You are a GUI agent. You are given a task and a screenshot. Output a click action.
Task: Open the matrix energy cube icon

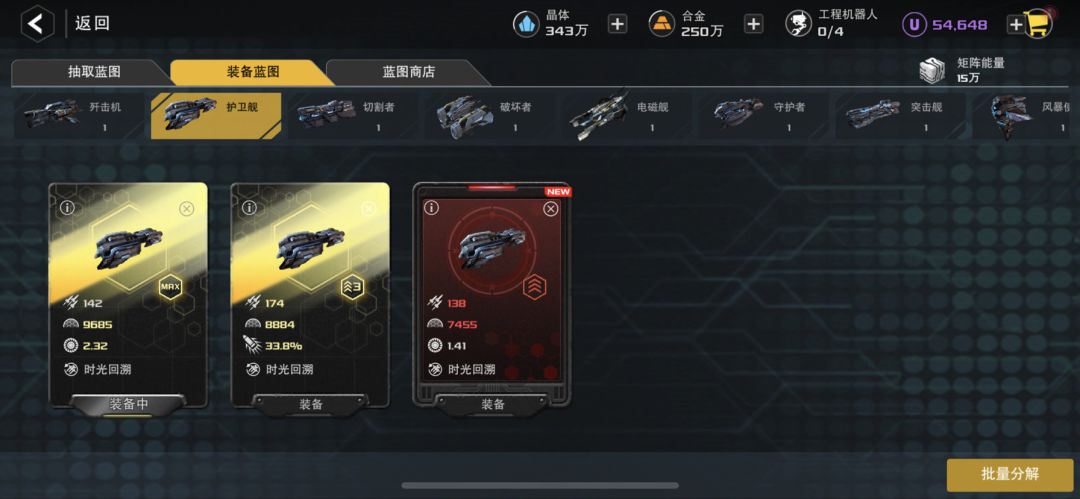point(933,70)
